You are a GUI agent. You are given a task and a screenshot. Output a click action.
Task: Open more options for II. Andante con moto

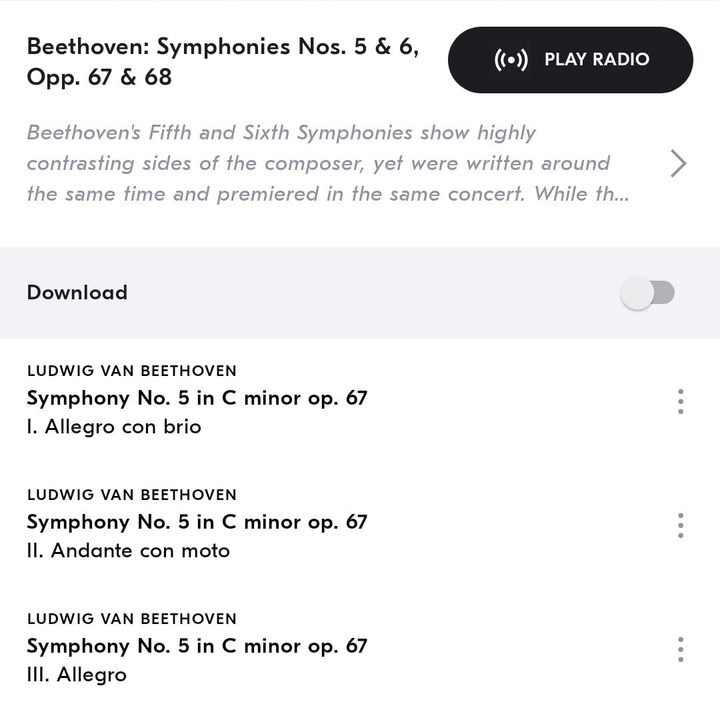click(680, 526)
